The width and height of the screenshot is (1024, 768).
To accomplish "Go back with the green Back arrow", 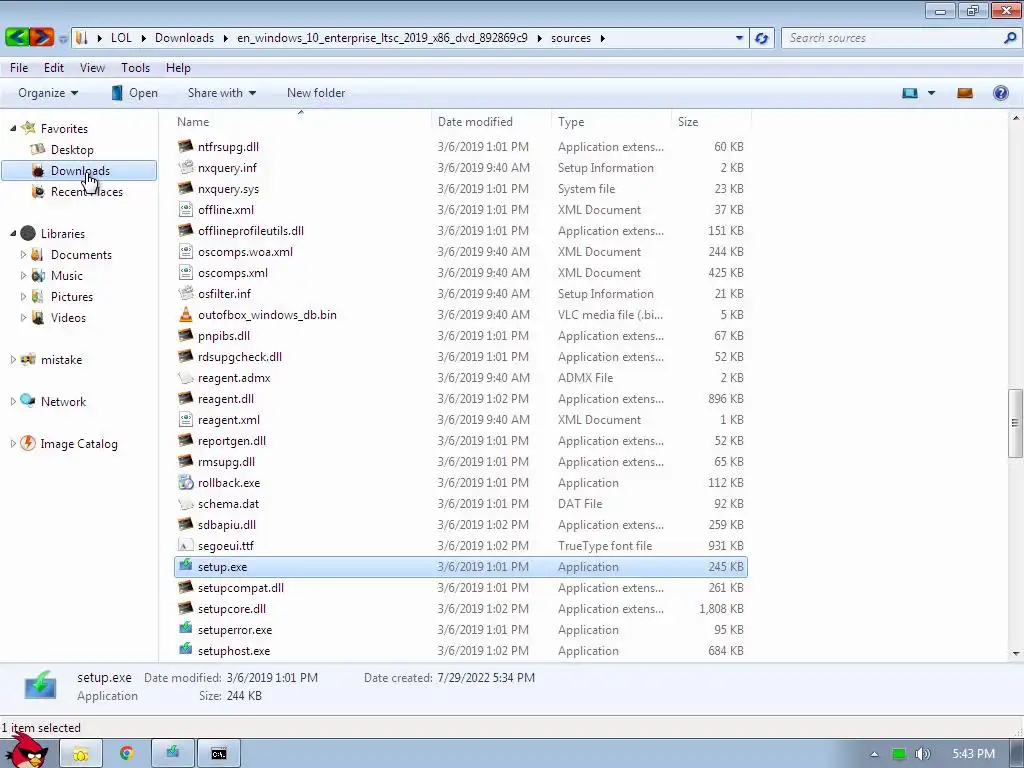I will tap(16, 37).
